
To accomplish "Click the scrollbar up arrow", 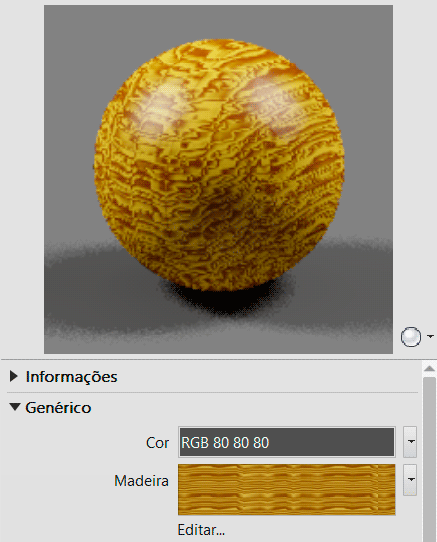I will 429,368.
